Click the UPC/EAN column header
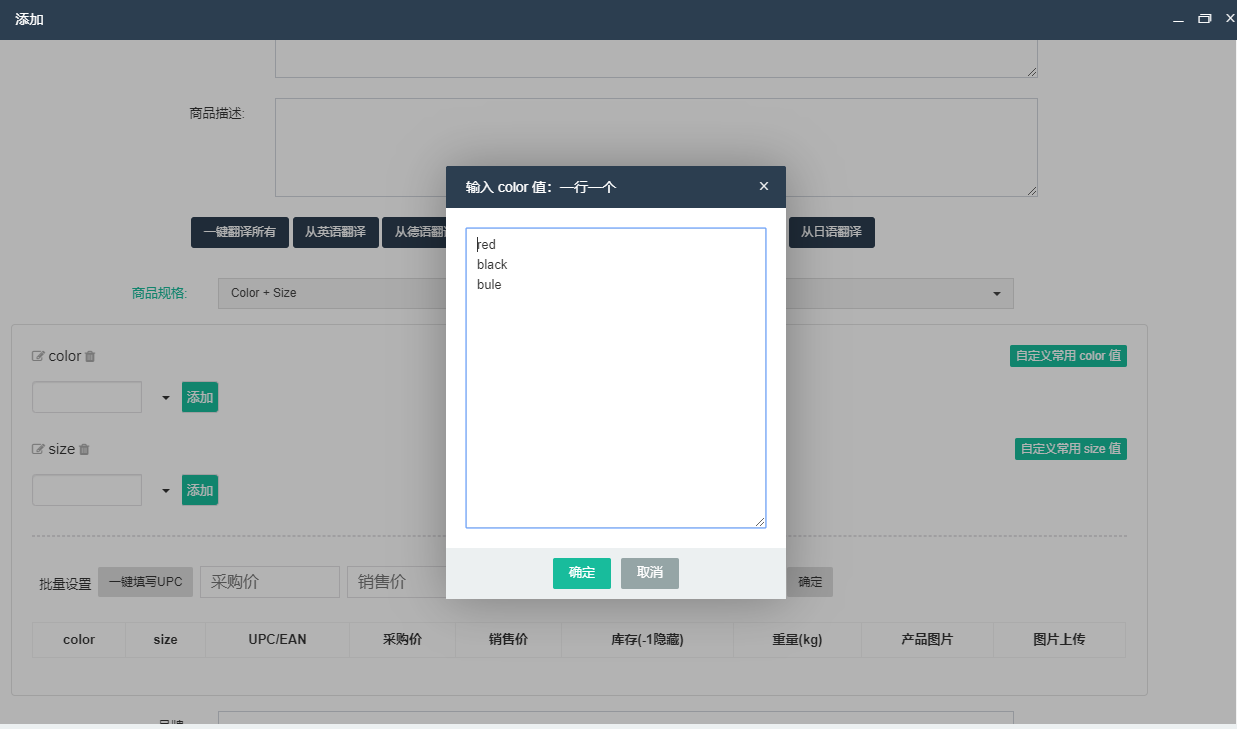The width and height of the screenshot is (1237, 729). tap(277, 640)
